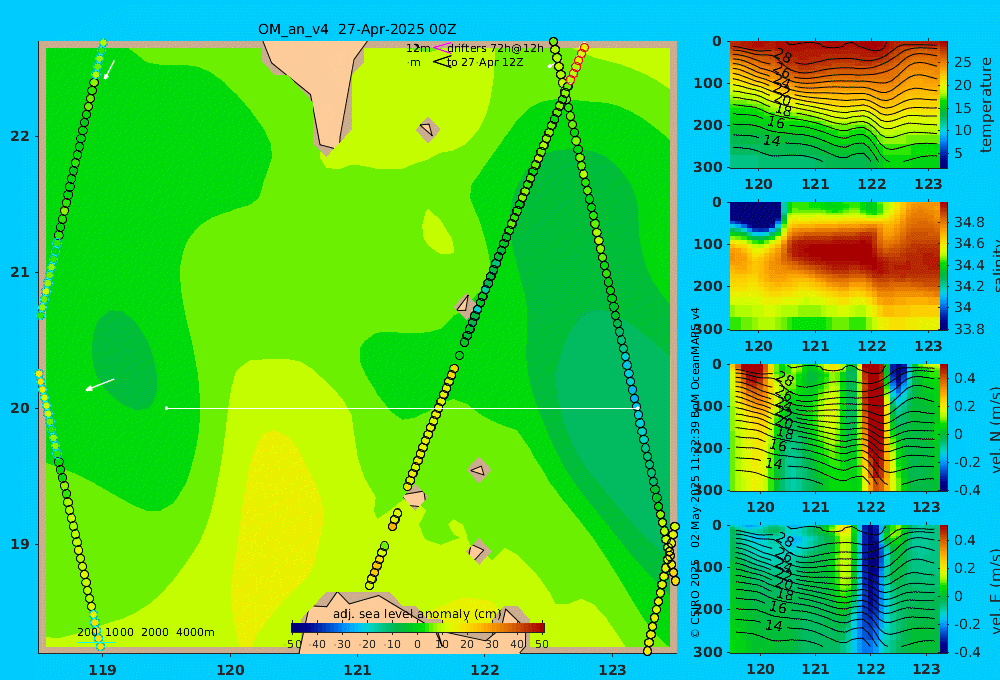Click latitude label '19' on map axis
The width and height of the screenshot is (1000, 680).
click(20, 544)
